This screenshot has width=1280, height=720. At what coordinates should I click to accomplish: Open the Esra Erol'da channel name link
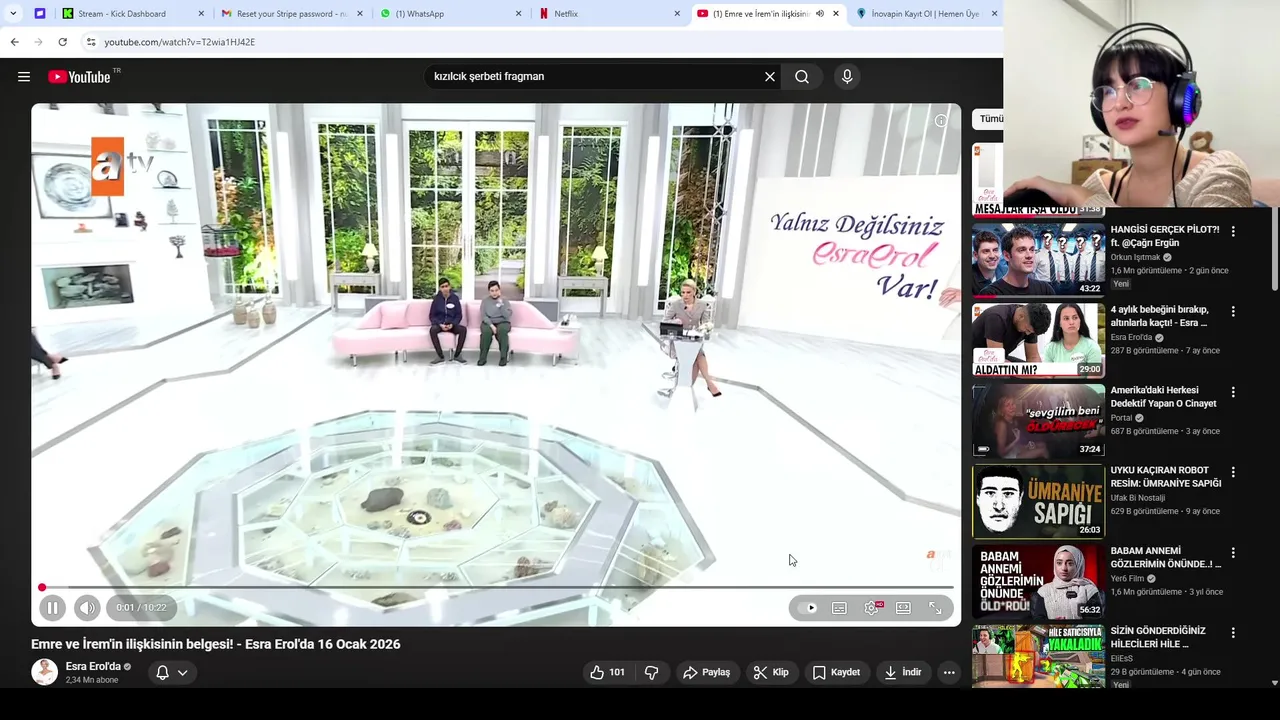coord(93,667)
